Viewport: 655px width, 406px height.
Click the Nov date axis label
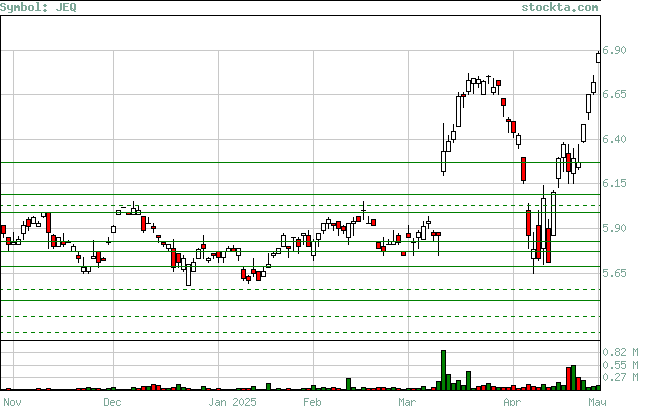(x=12, y=402)
